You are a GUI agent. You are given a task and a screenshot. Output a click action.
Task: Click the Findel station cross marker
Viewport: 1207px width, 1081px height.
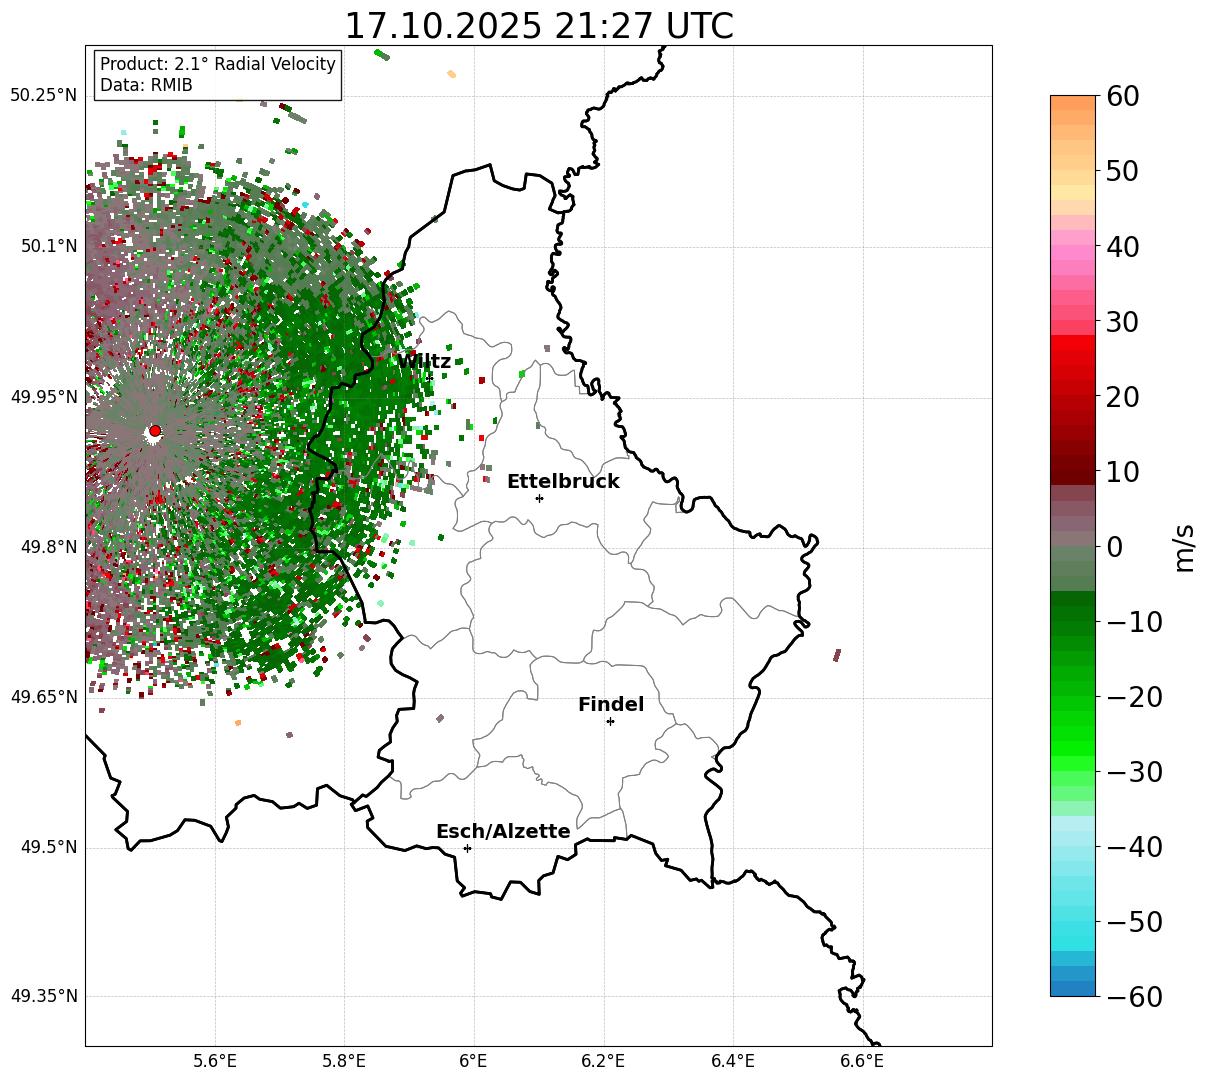(x=610, y=721)
